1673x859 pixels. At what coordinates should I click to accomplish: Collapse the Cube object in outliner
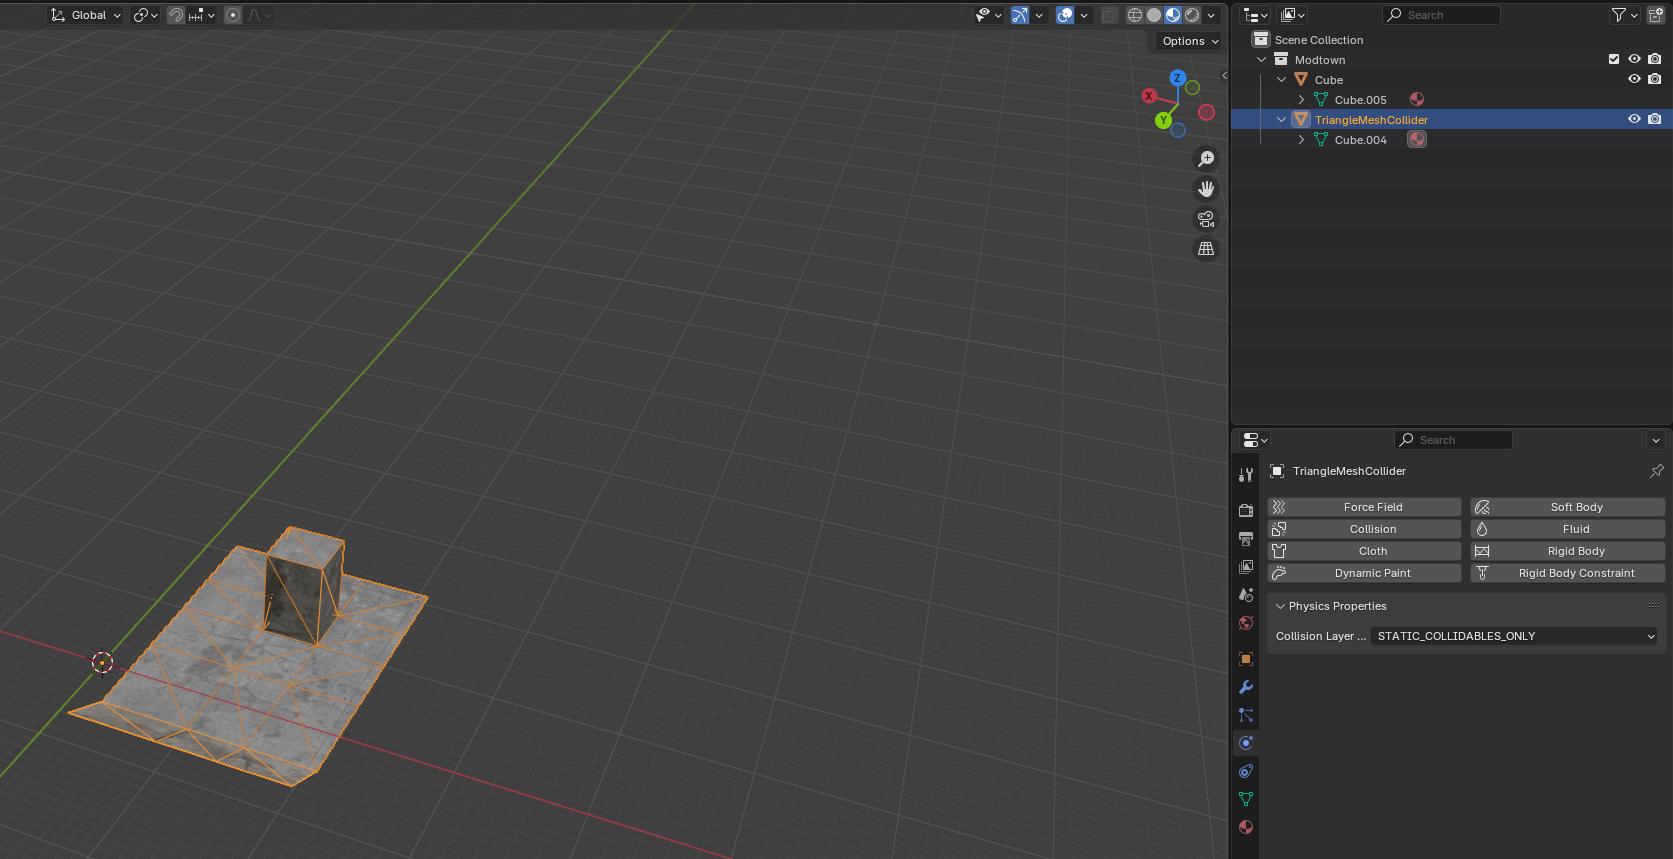(1282, 80)
